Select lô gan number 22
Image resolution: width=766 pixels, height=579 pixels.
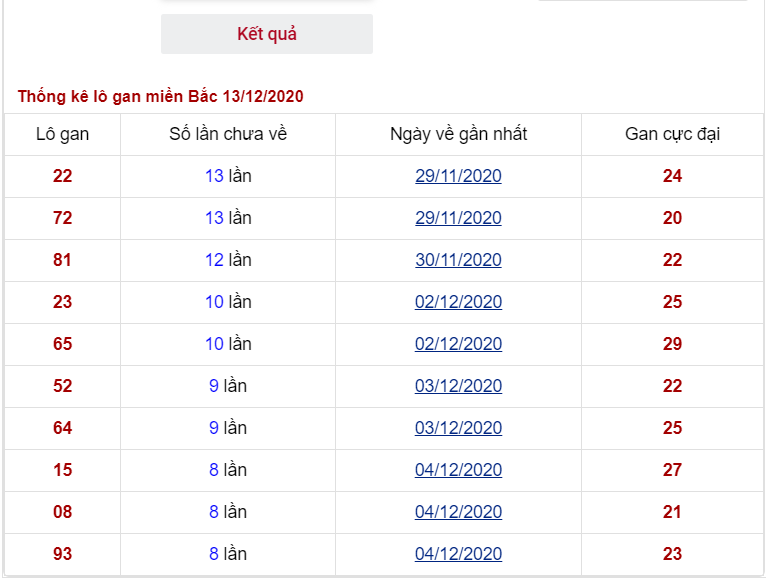pos(63,176)
